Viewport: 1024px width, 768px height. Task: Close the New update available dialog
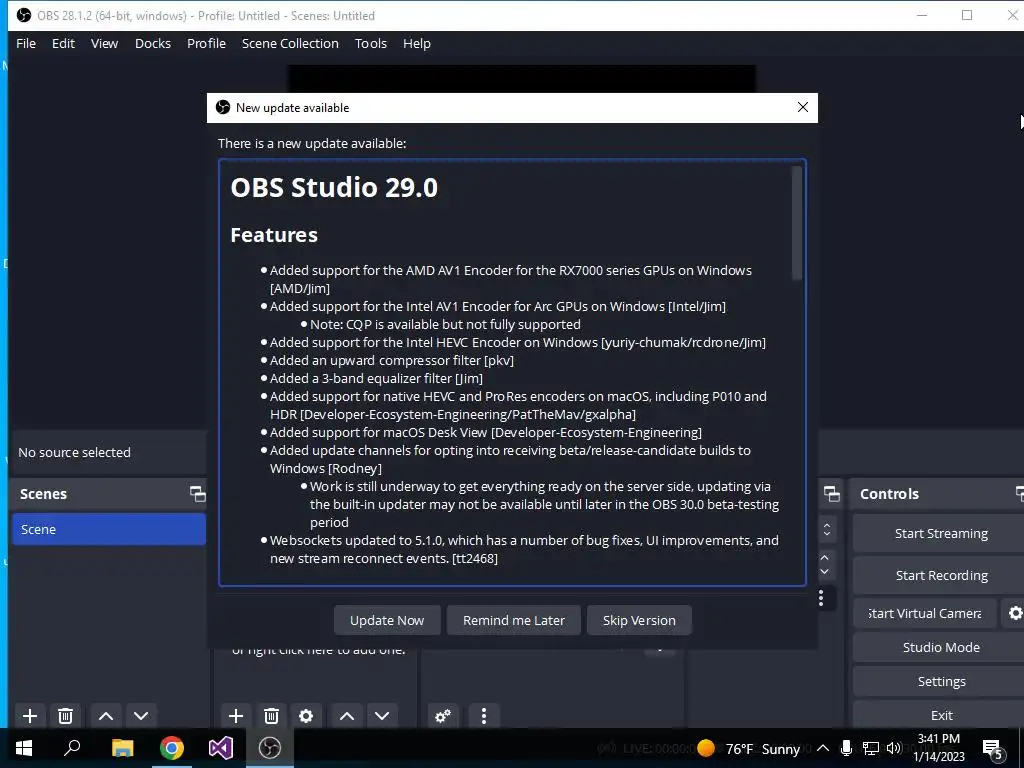[803, 107]
